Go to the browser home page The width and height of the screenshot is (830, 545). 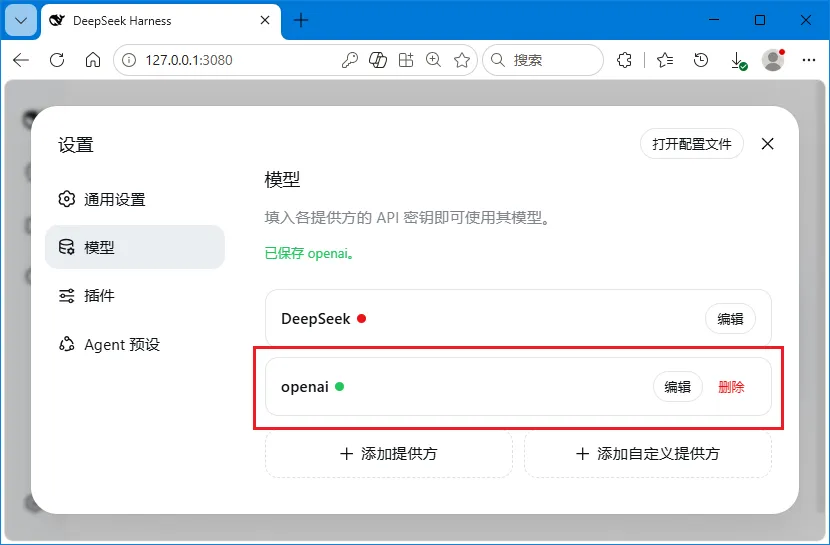93,60
